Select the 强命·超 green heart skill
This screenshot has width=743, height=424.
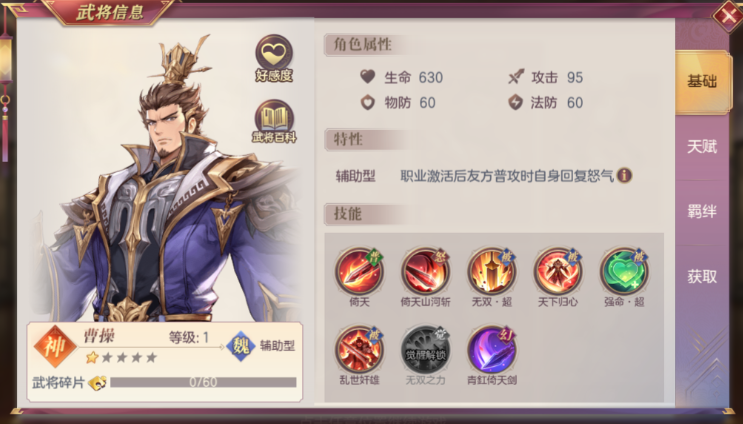[x=624, y=271]
